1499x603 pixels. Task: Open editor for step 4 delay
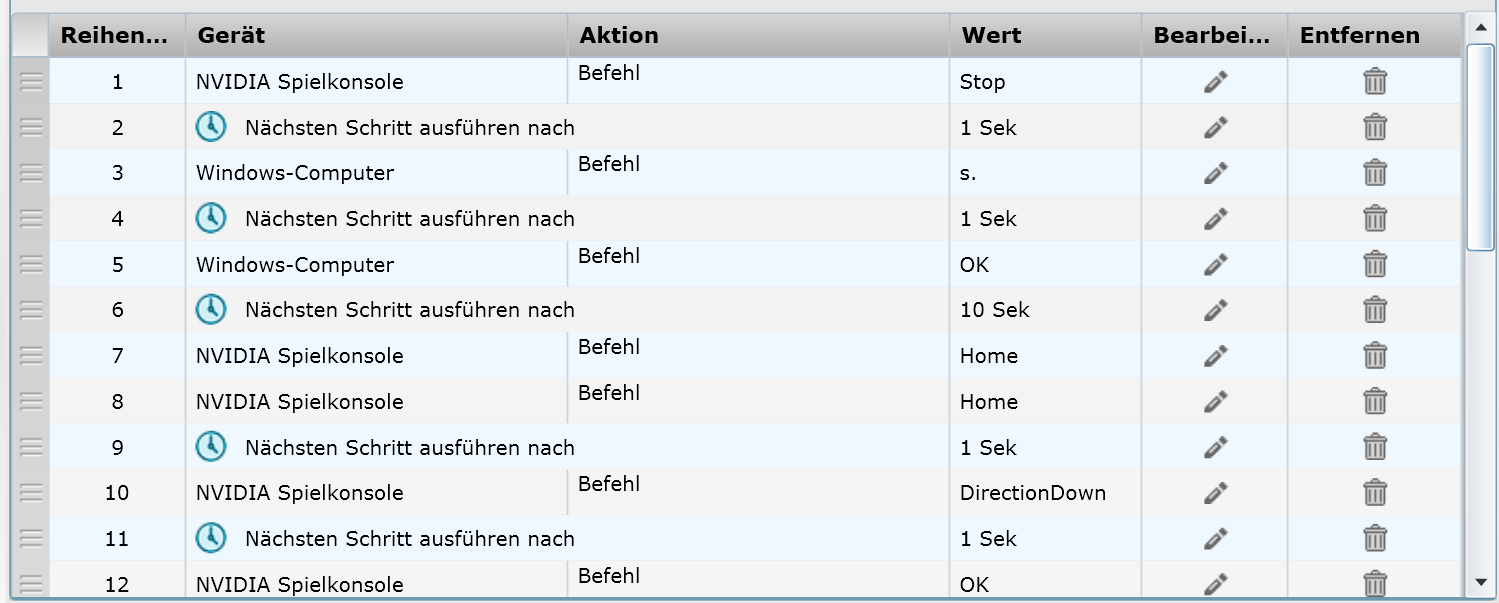[x=1215, y=219]
